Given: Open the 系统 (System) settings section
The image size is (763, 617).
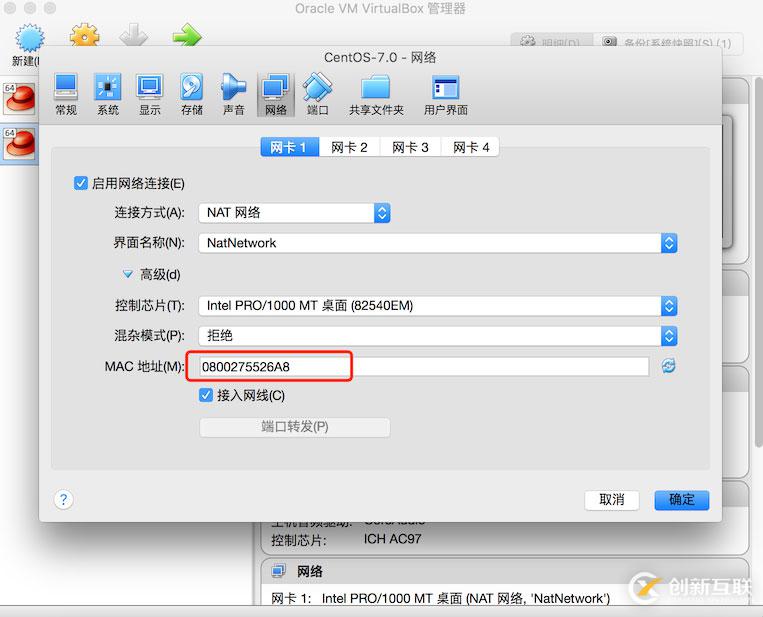Looking at the screenshot, I should point(108,94).
